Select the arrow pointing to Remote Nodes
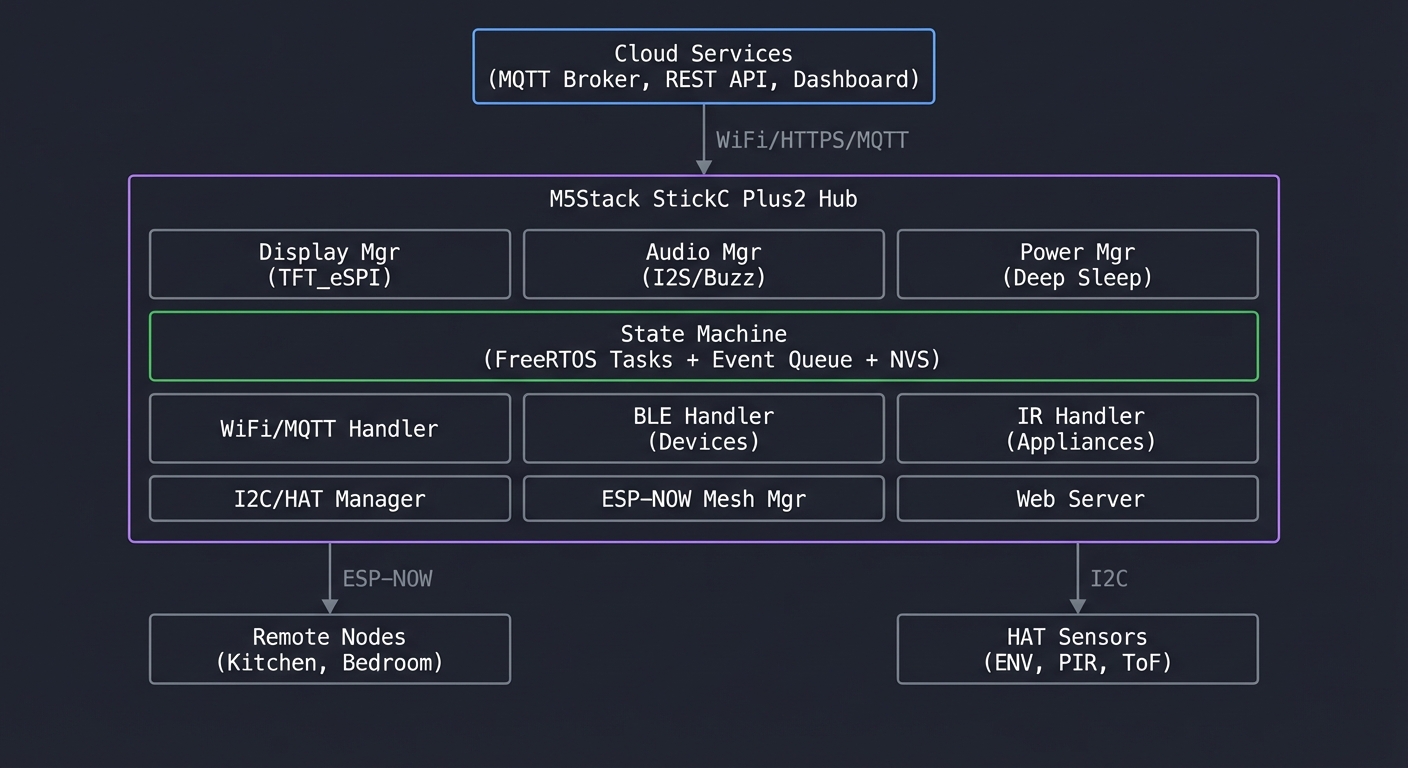The image size is (1408, 768). point(329,577)
